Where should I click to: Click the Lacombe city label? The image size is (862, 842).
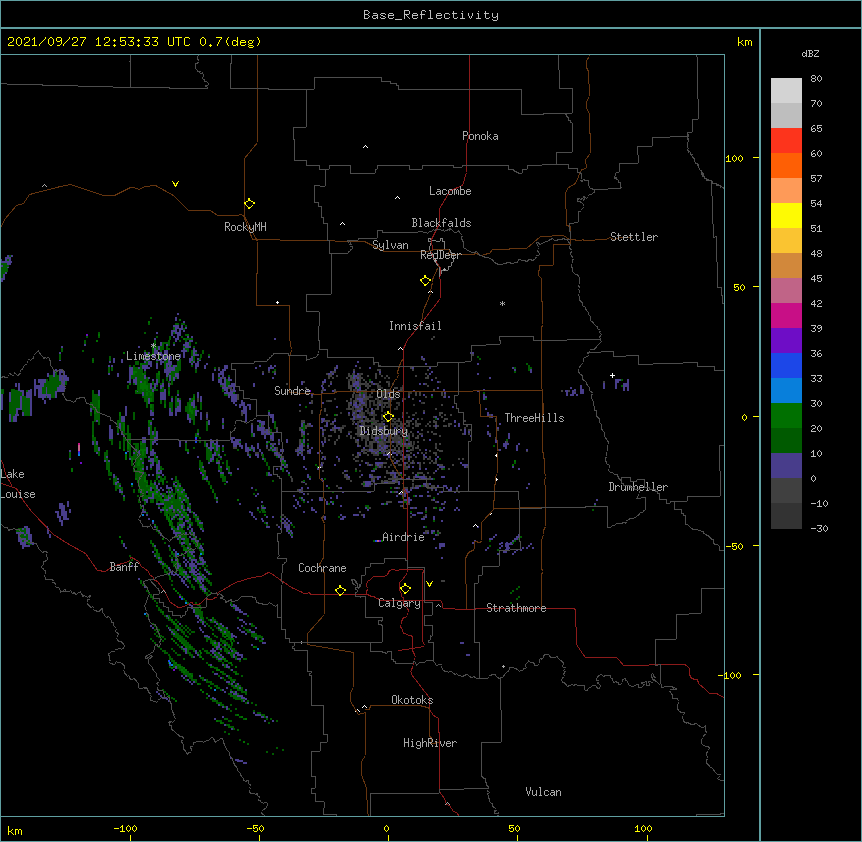click(x=450, y=191)
